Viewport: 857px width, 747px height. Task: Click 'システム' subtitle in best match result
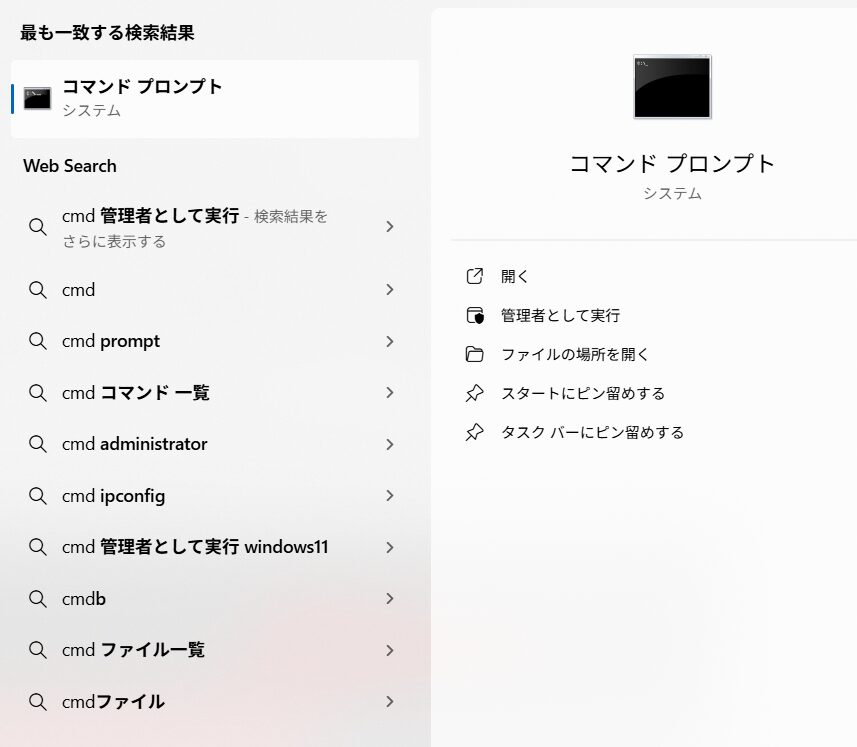tap(91, 111)
